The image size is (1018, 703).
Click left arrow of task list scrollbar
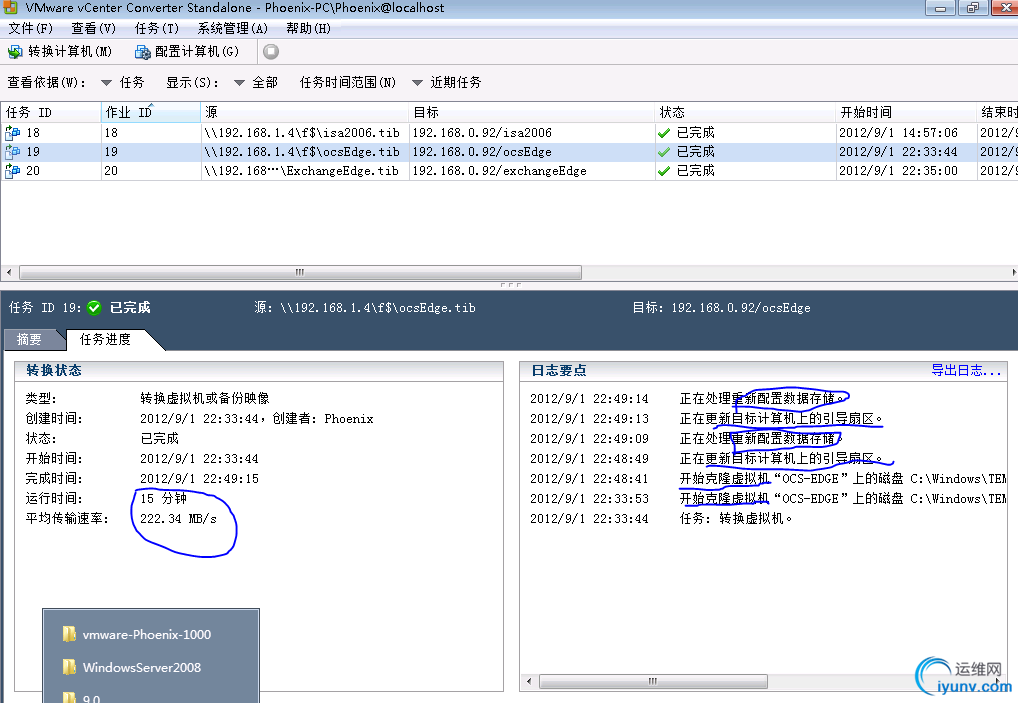point(8,272)
